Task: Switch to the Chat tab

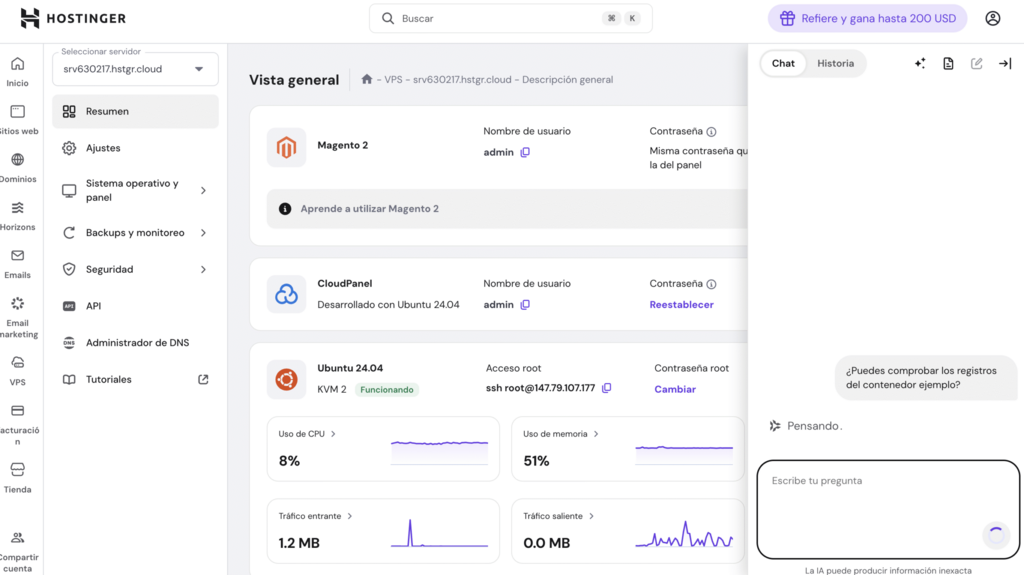Action: (783, 63)
